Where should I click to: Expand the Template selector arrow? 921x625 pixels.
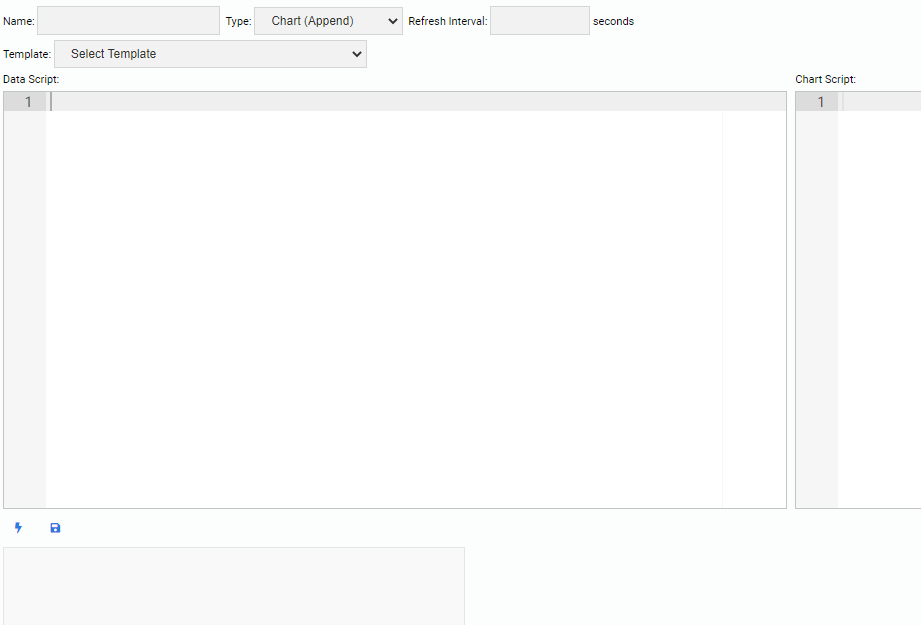(x=357, y=54)
